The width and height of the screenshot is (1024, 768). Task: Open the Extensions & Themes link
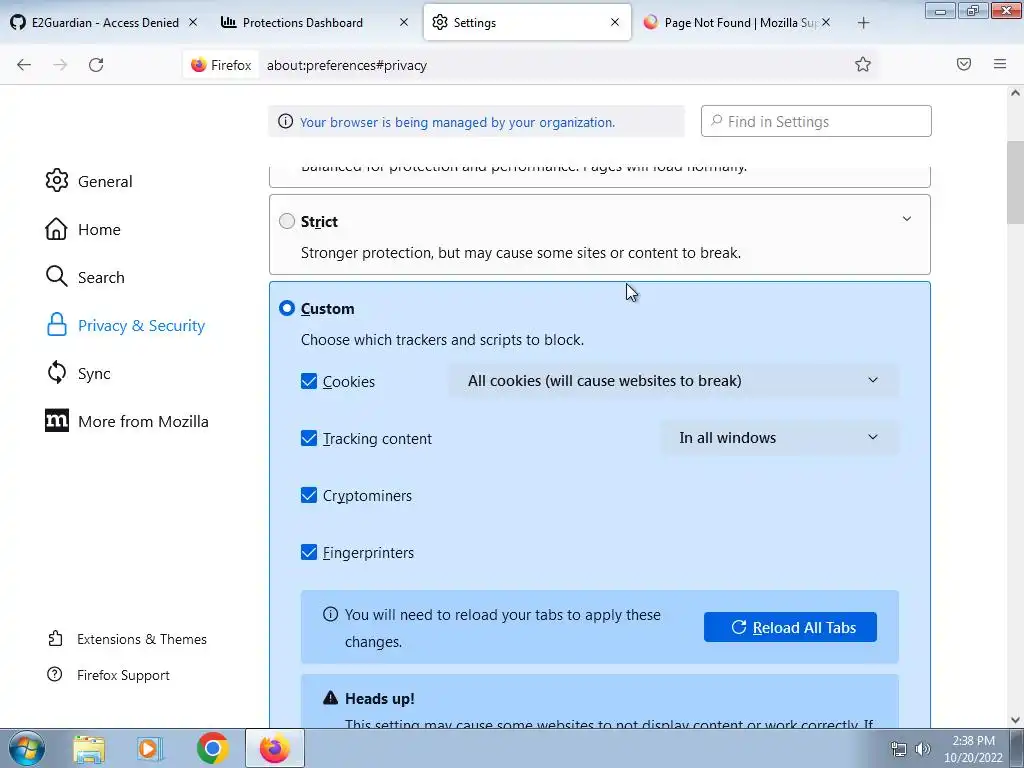[142, 639]
